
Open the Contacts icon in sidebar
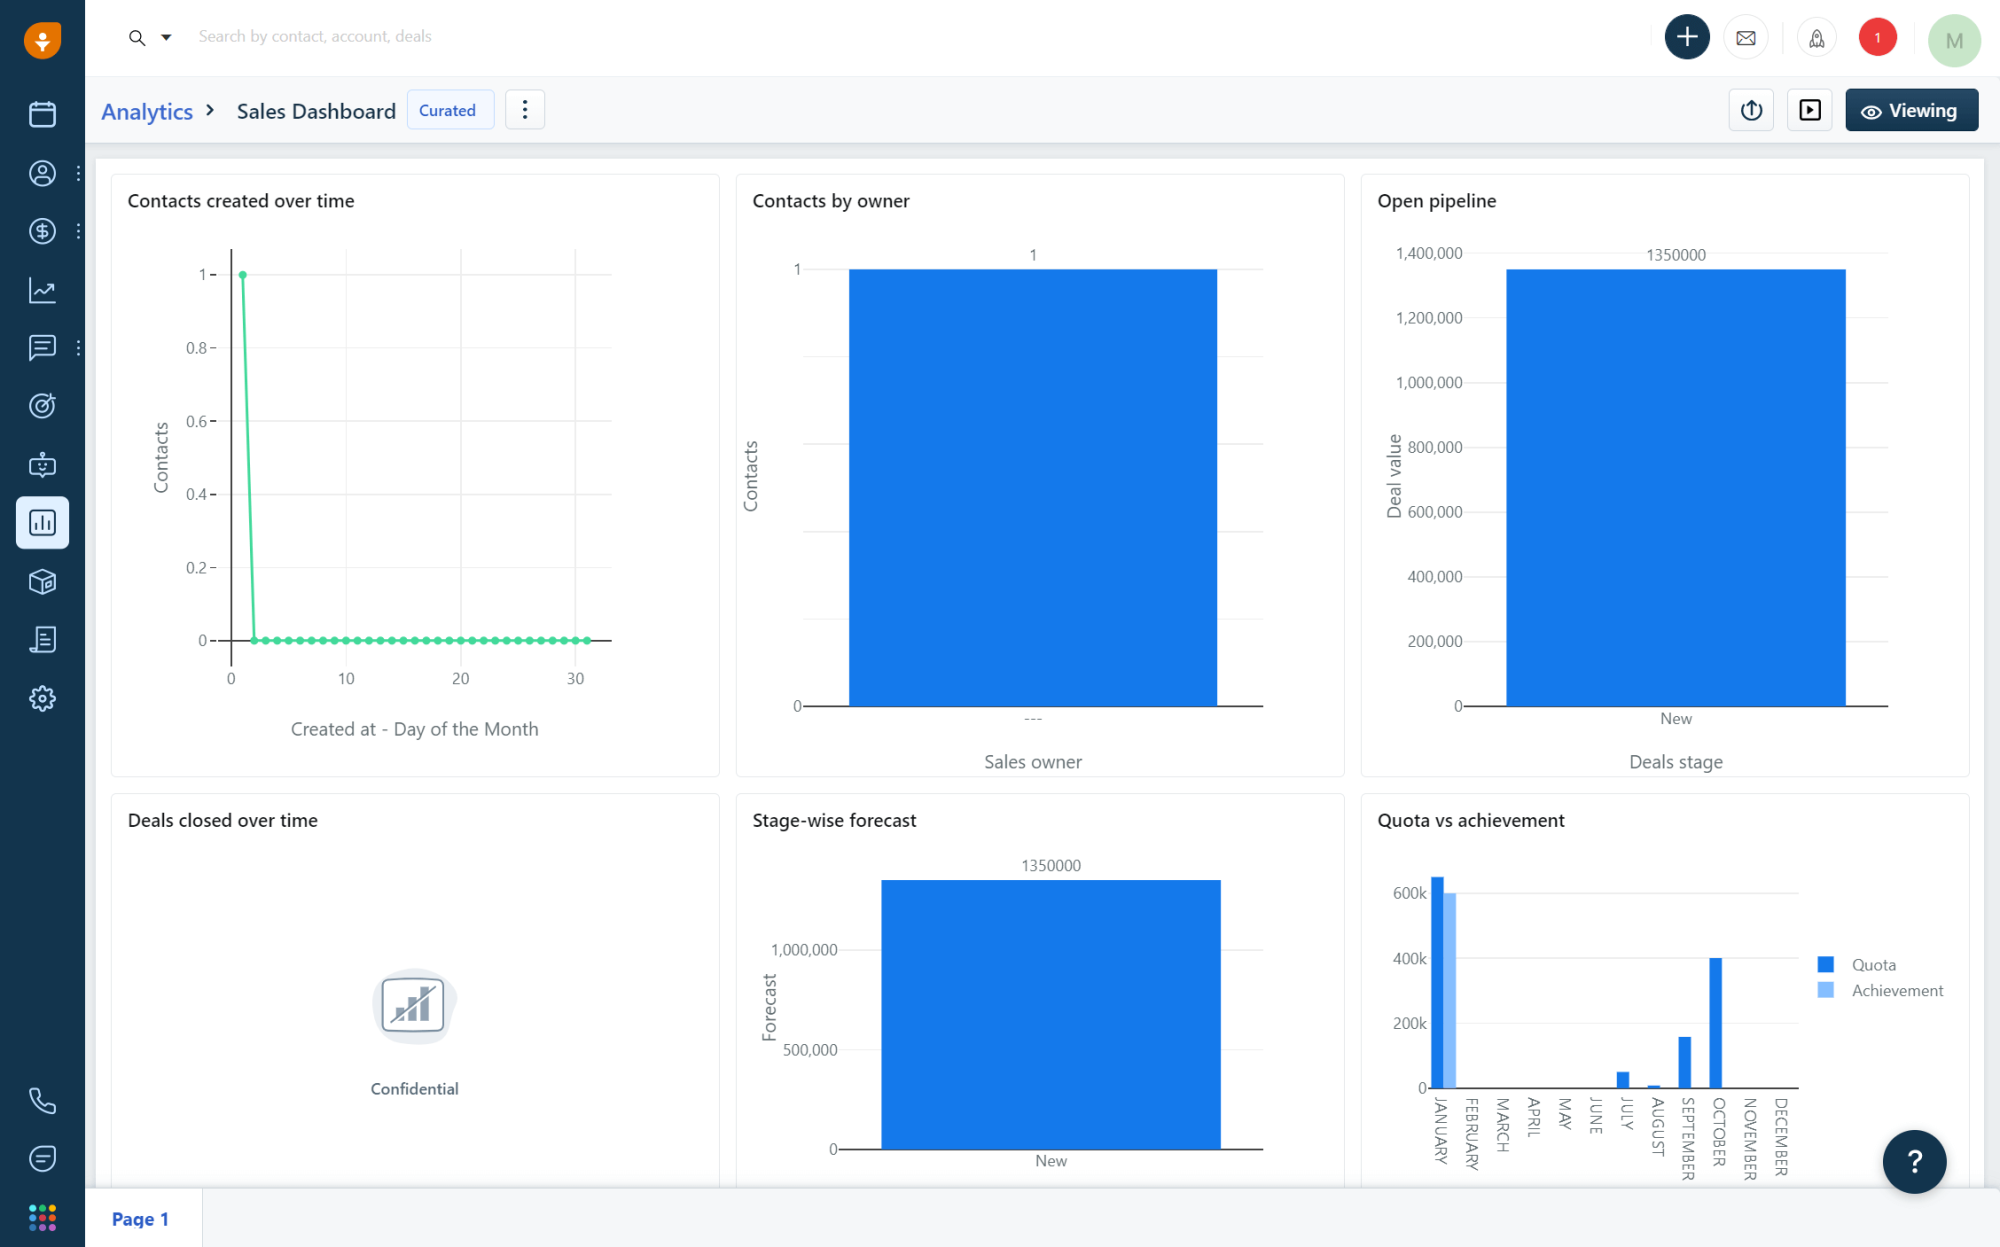(42, 174)
